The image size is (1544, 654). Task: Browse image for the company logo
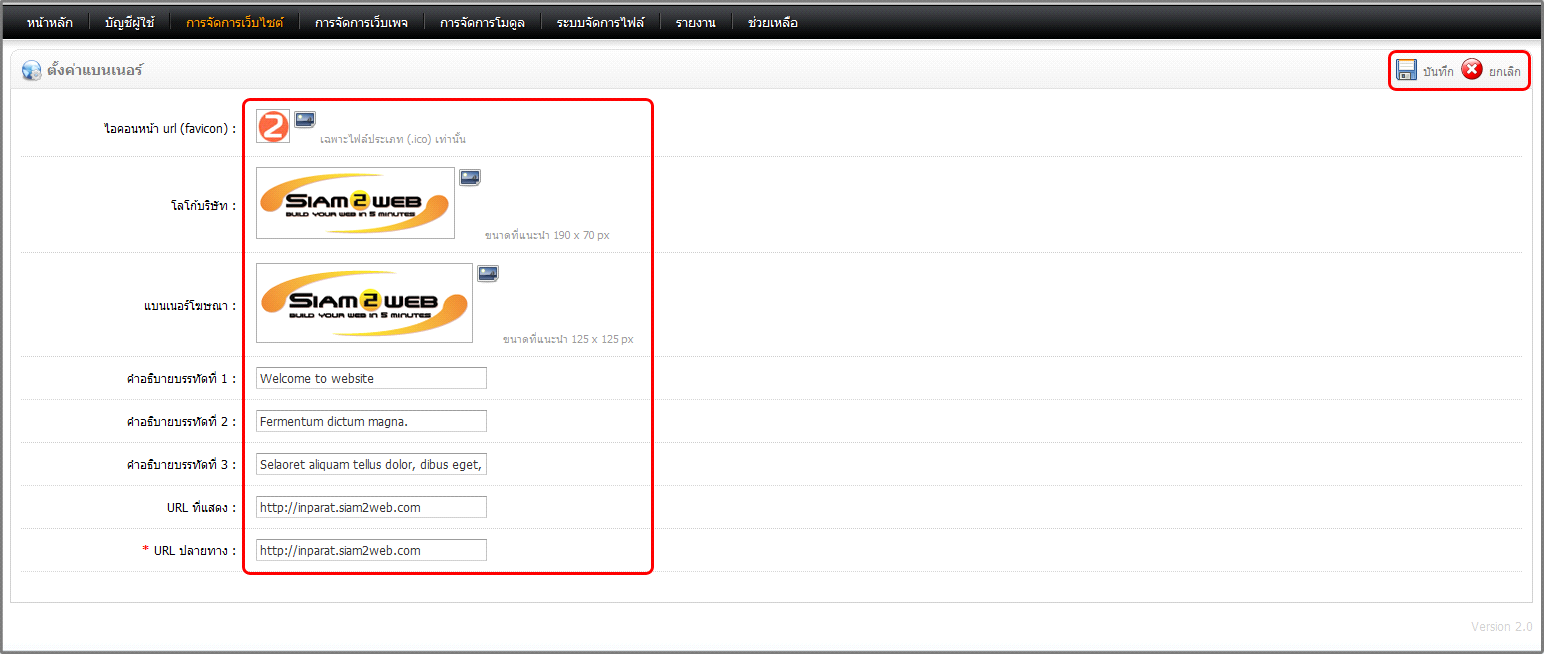[470, 177]
